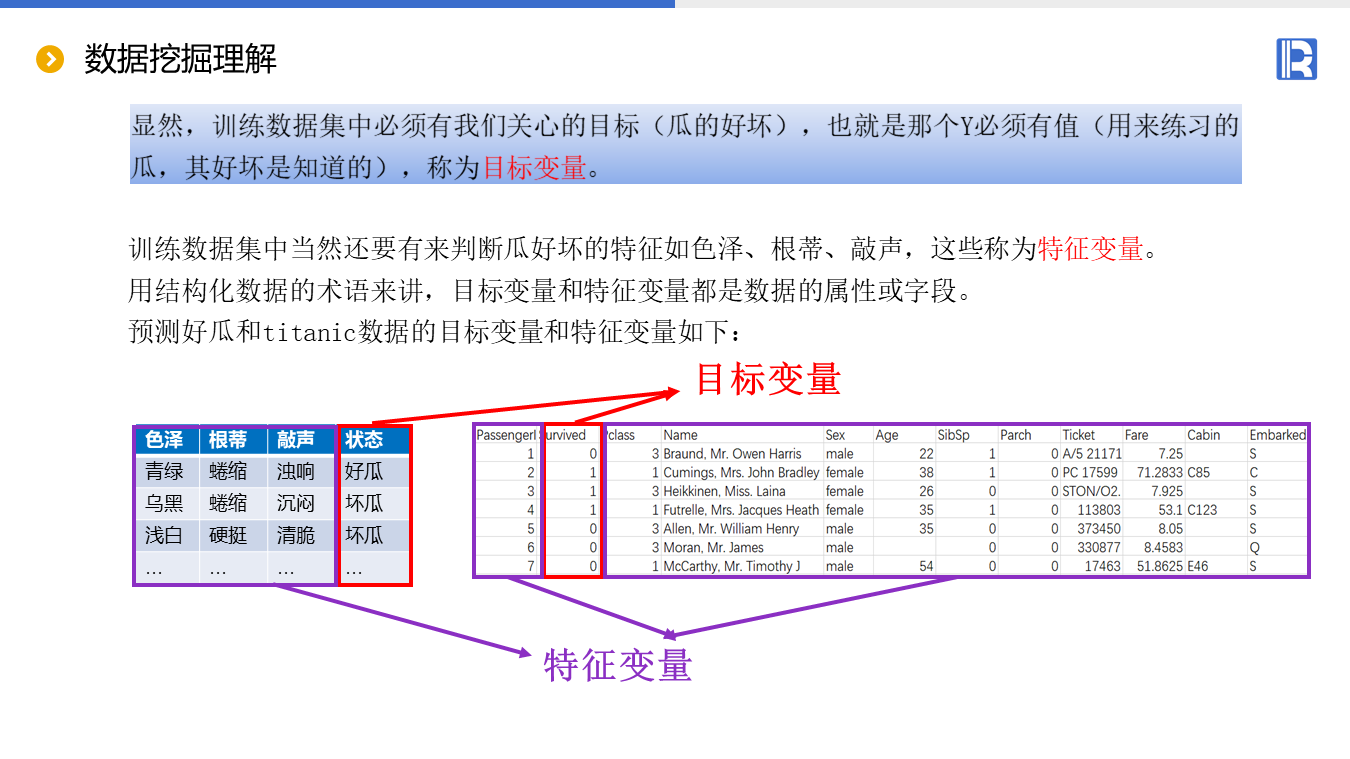
Task: Select the 敲声 column header
Action: click(x=296, y=439)
